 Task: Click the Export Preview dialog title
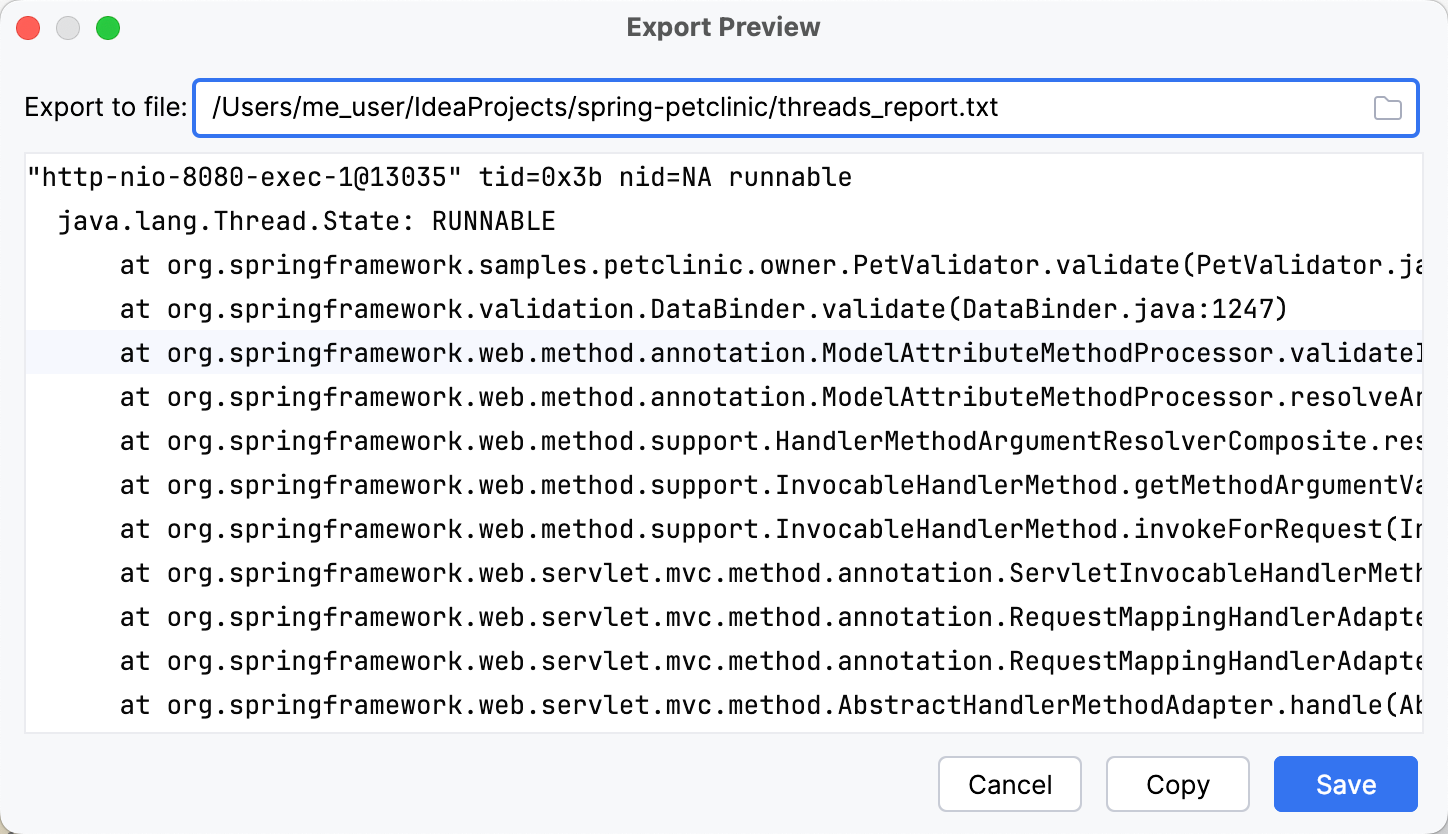tap(723, 27)
